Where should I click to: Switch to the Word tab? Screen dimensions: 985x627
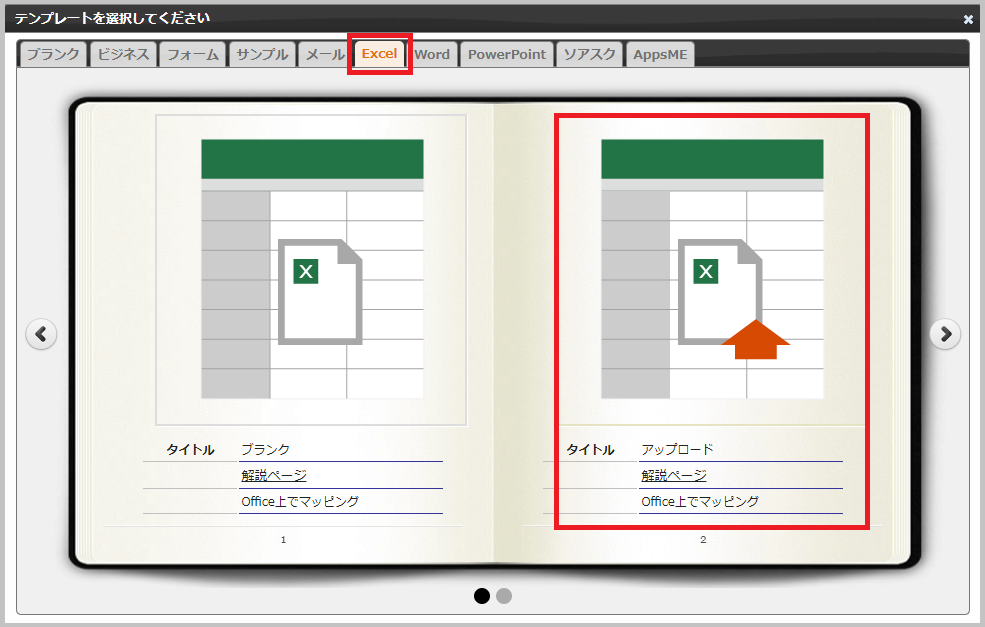pyautogui.click(x=432, y=54)
